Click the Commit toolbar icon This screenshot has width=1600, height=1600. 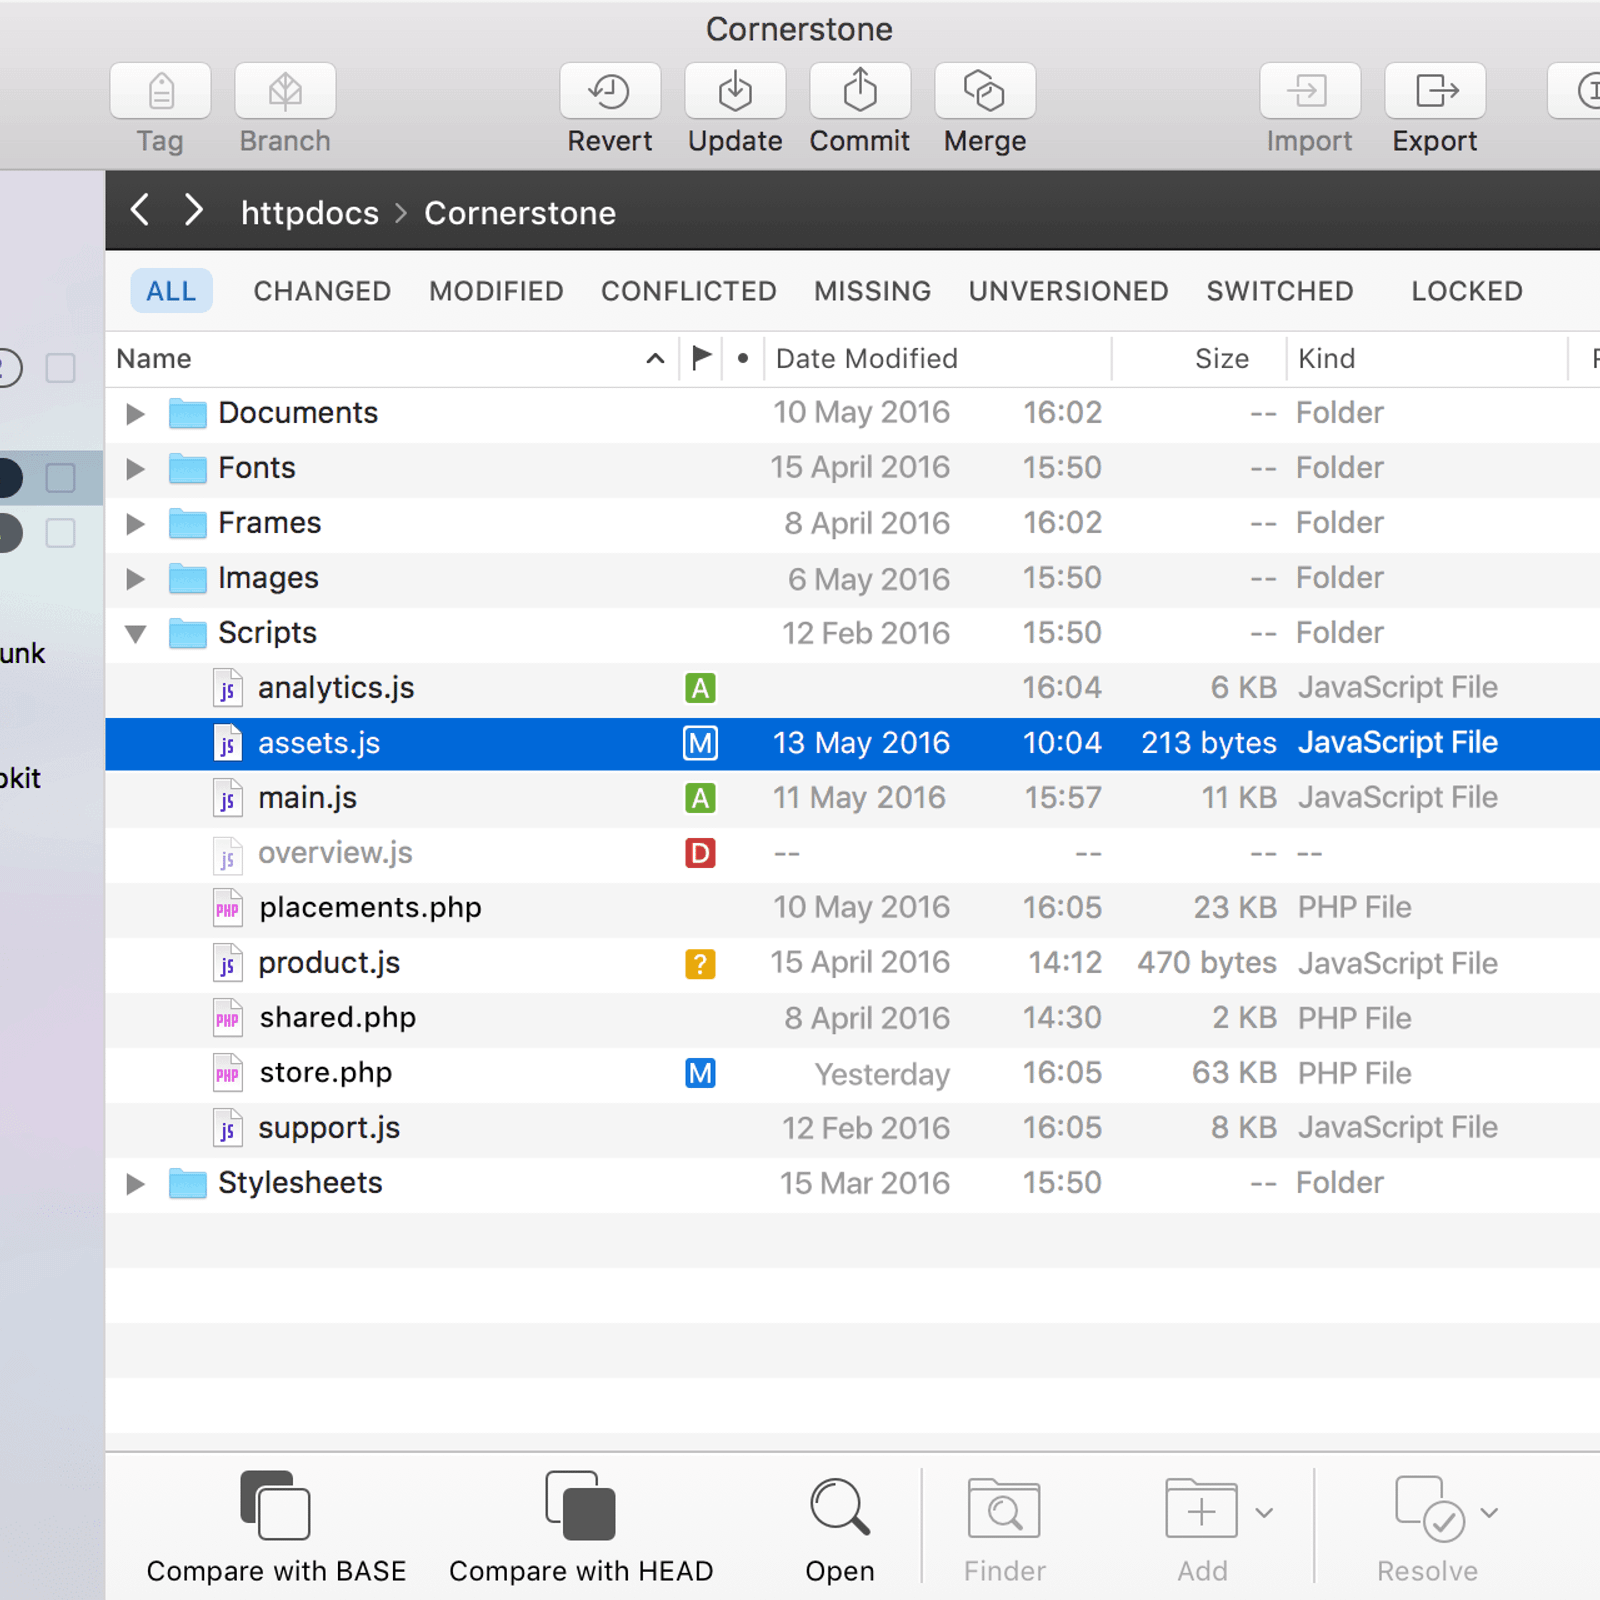tap(860, 91)
